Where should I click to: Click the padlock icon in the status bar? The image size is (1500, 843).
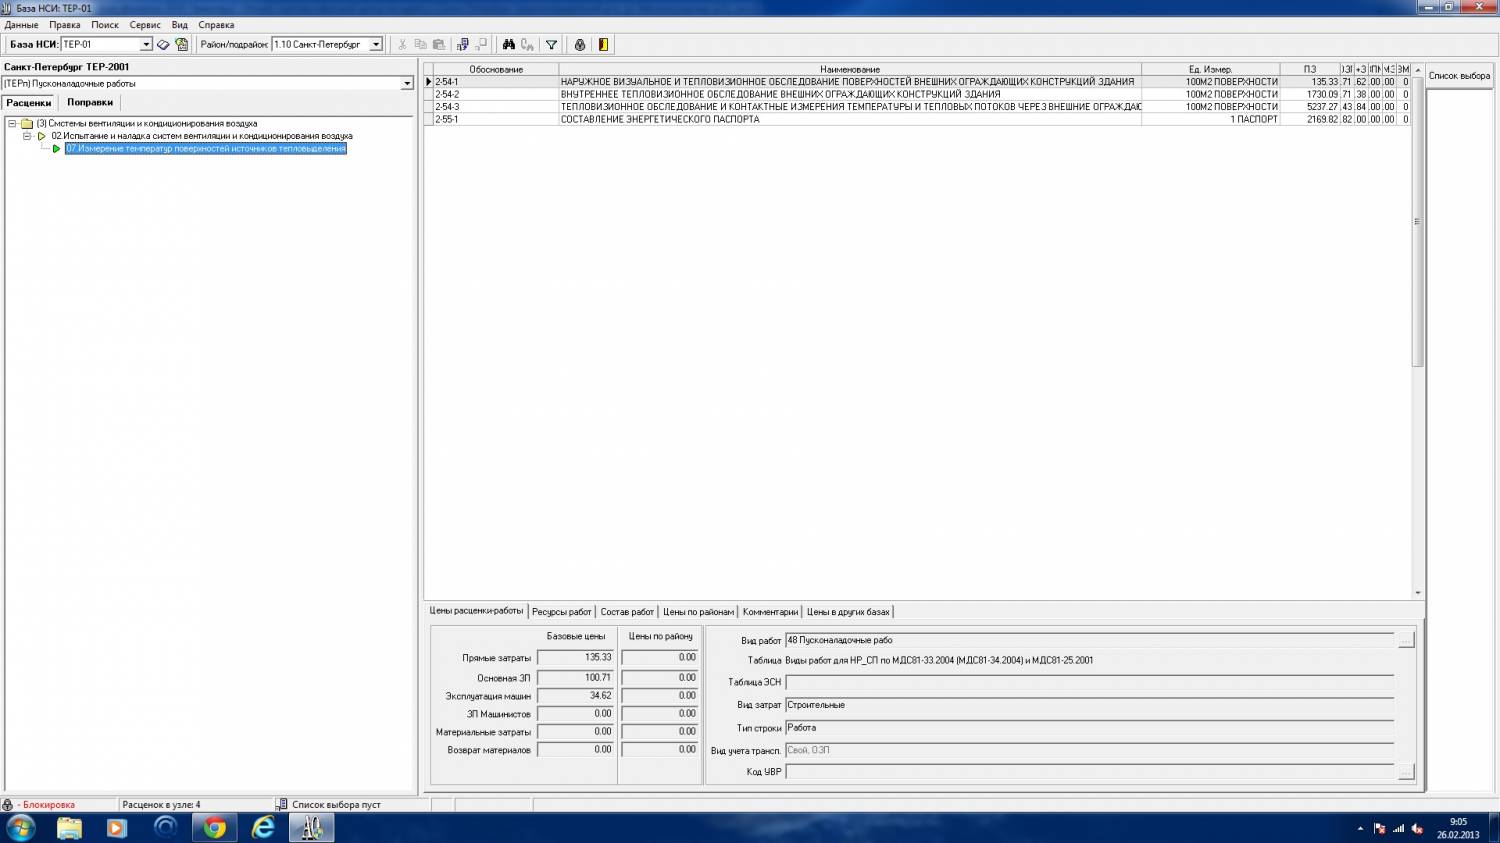point(8,805)
